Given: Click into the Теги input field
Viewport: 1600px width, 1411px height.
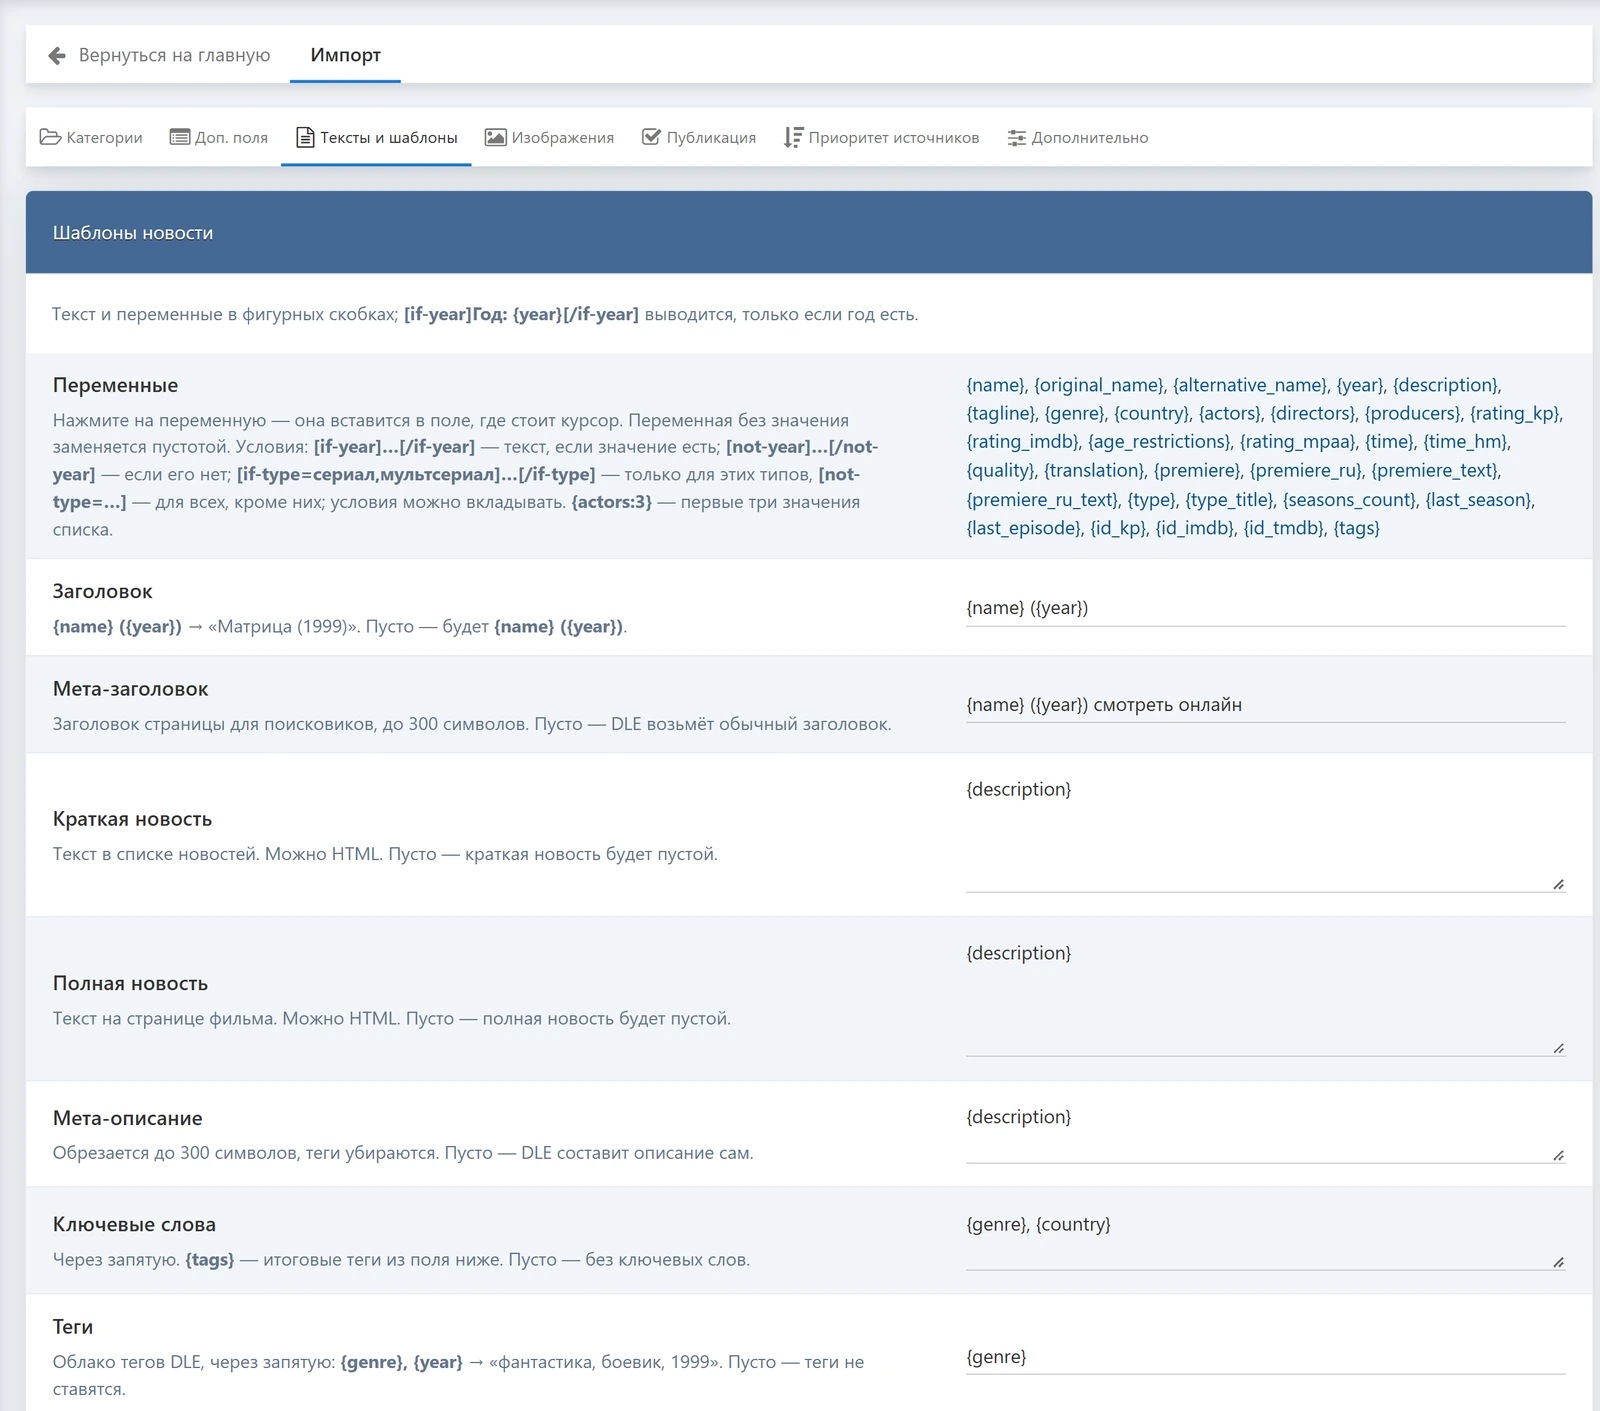Looking at the screenshot, I should click(1265, 1357).
